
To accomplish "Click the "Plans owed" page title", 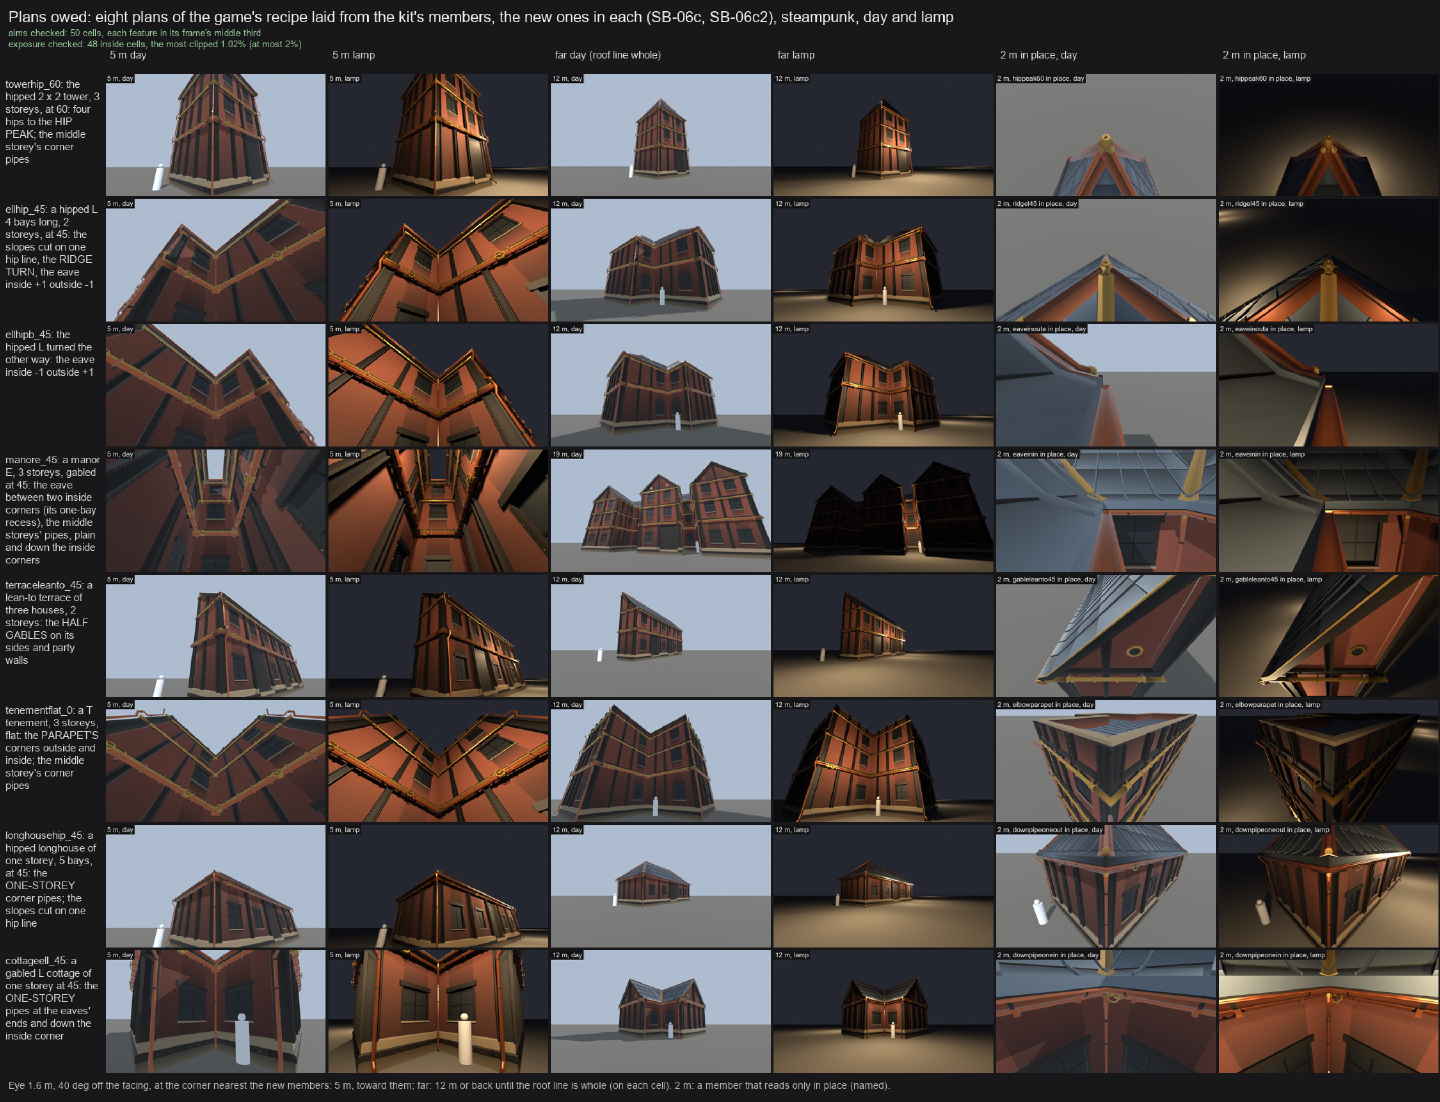I will pos(481,17).
